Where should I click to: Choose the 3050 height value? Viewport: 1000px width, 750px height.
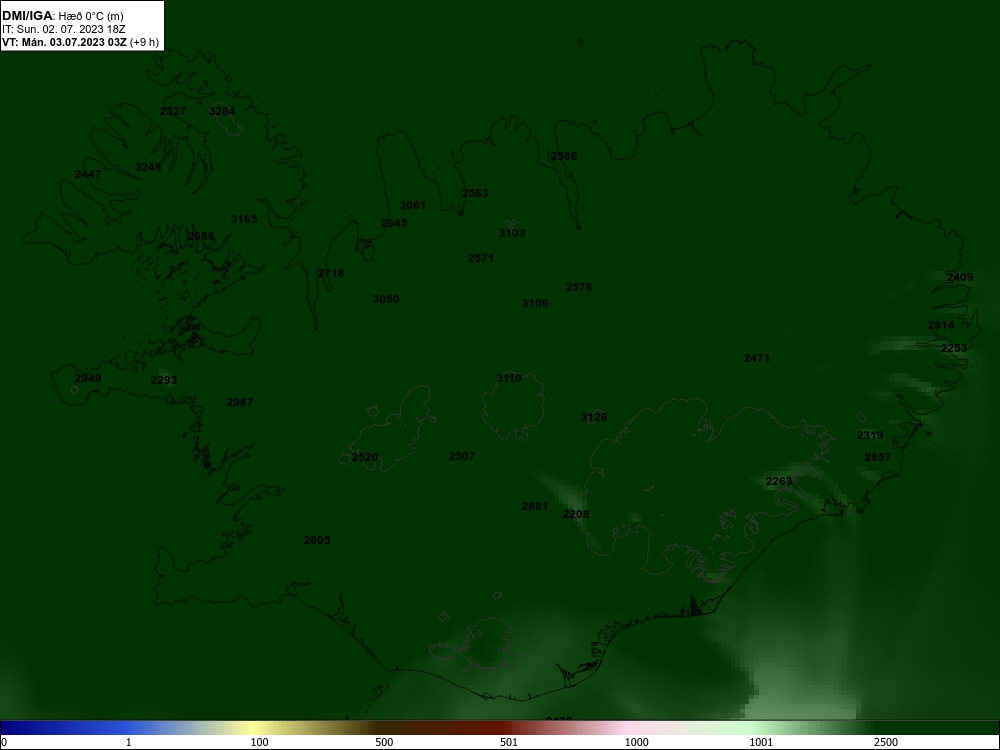386,299
